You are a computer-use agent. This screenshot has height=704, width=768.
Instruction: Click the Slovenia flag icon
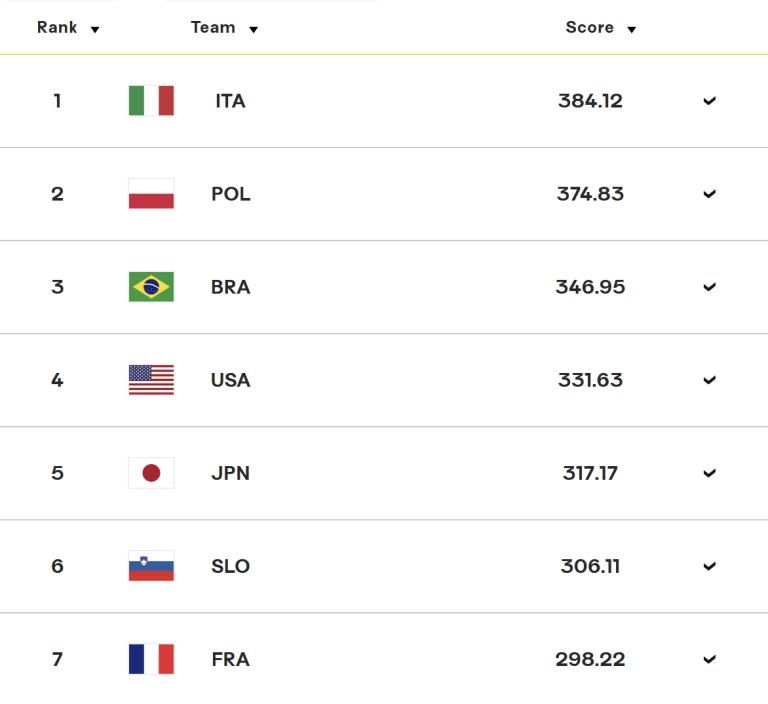click(151, 566)
